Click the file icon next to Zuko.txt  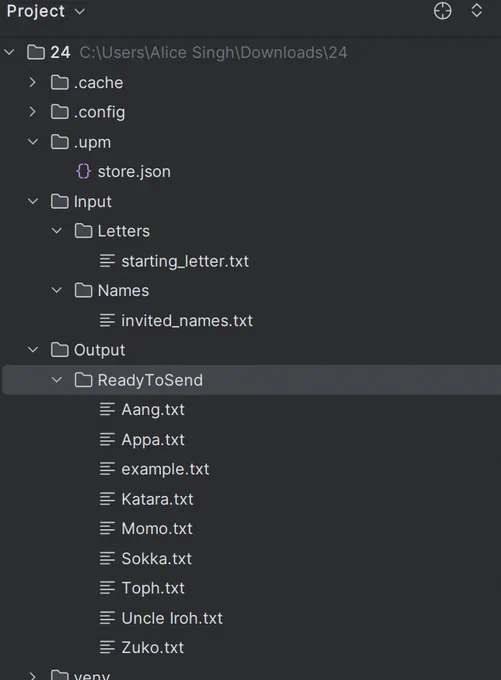(107, 647)
